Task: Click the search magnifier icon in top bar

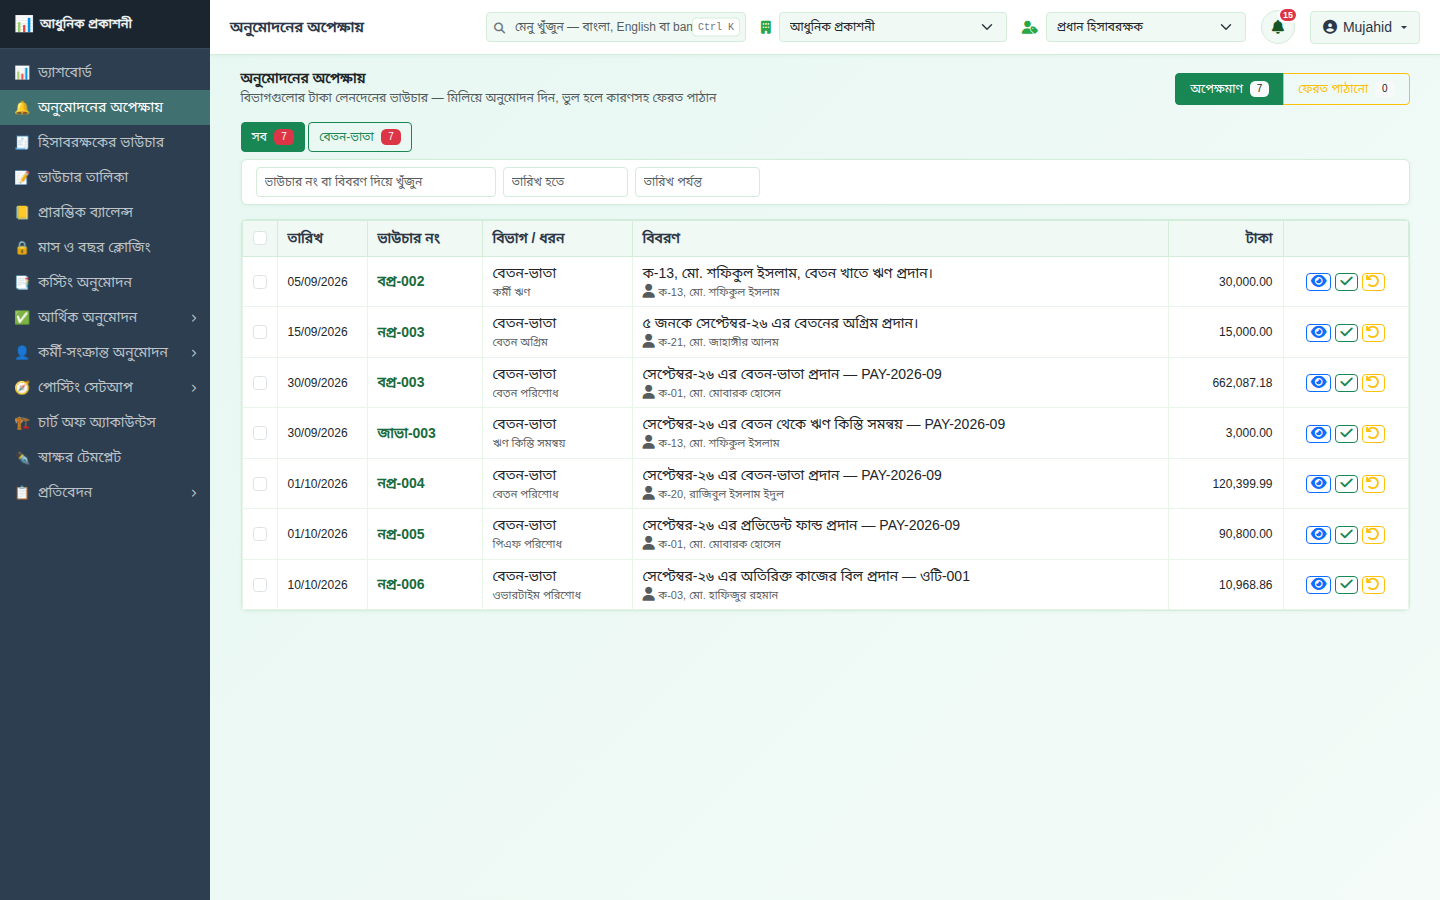Action: [499, 27]
